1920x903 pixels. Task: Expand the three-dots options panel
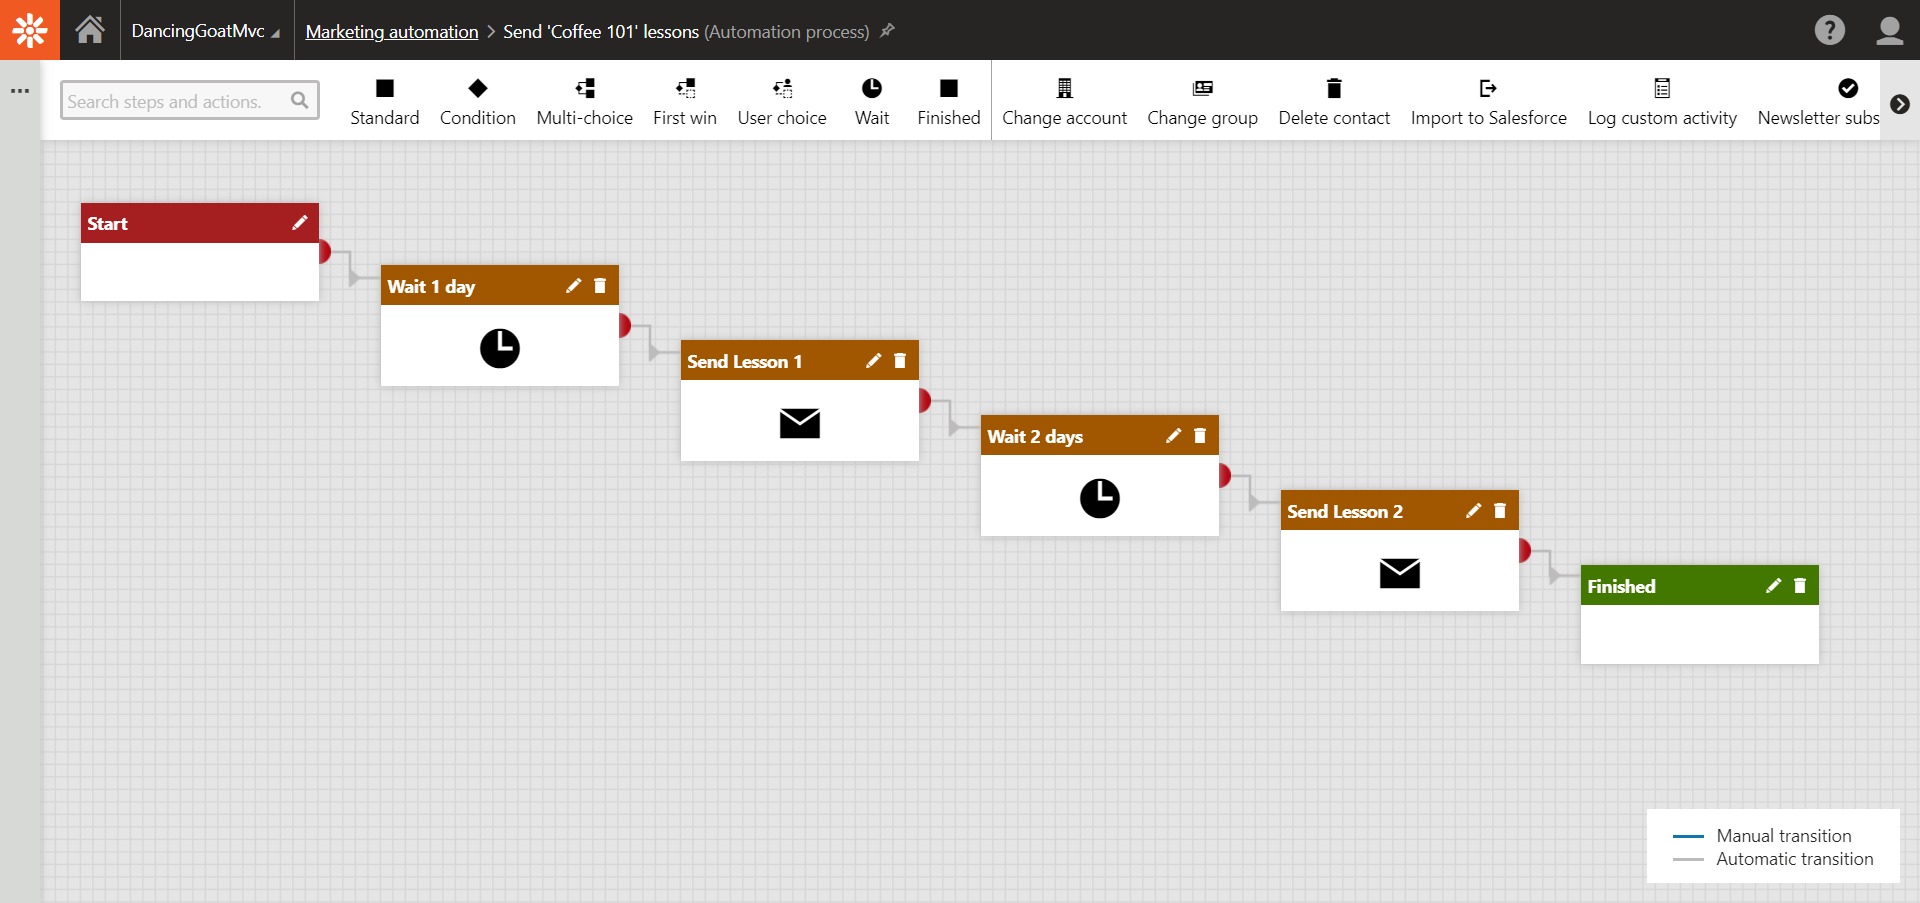(20, 91)
